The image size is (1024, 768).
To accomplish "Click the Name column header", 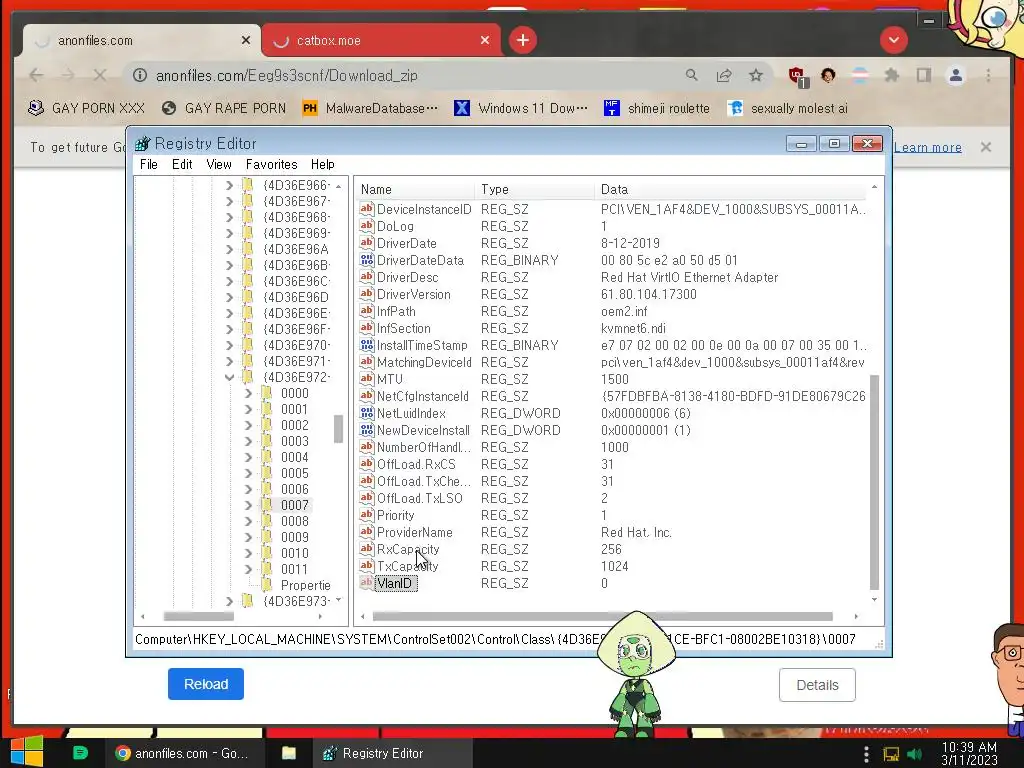I will [415, 189].
